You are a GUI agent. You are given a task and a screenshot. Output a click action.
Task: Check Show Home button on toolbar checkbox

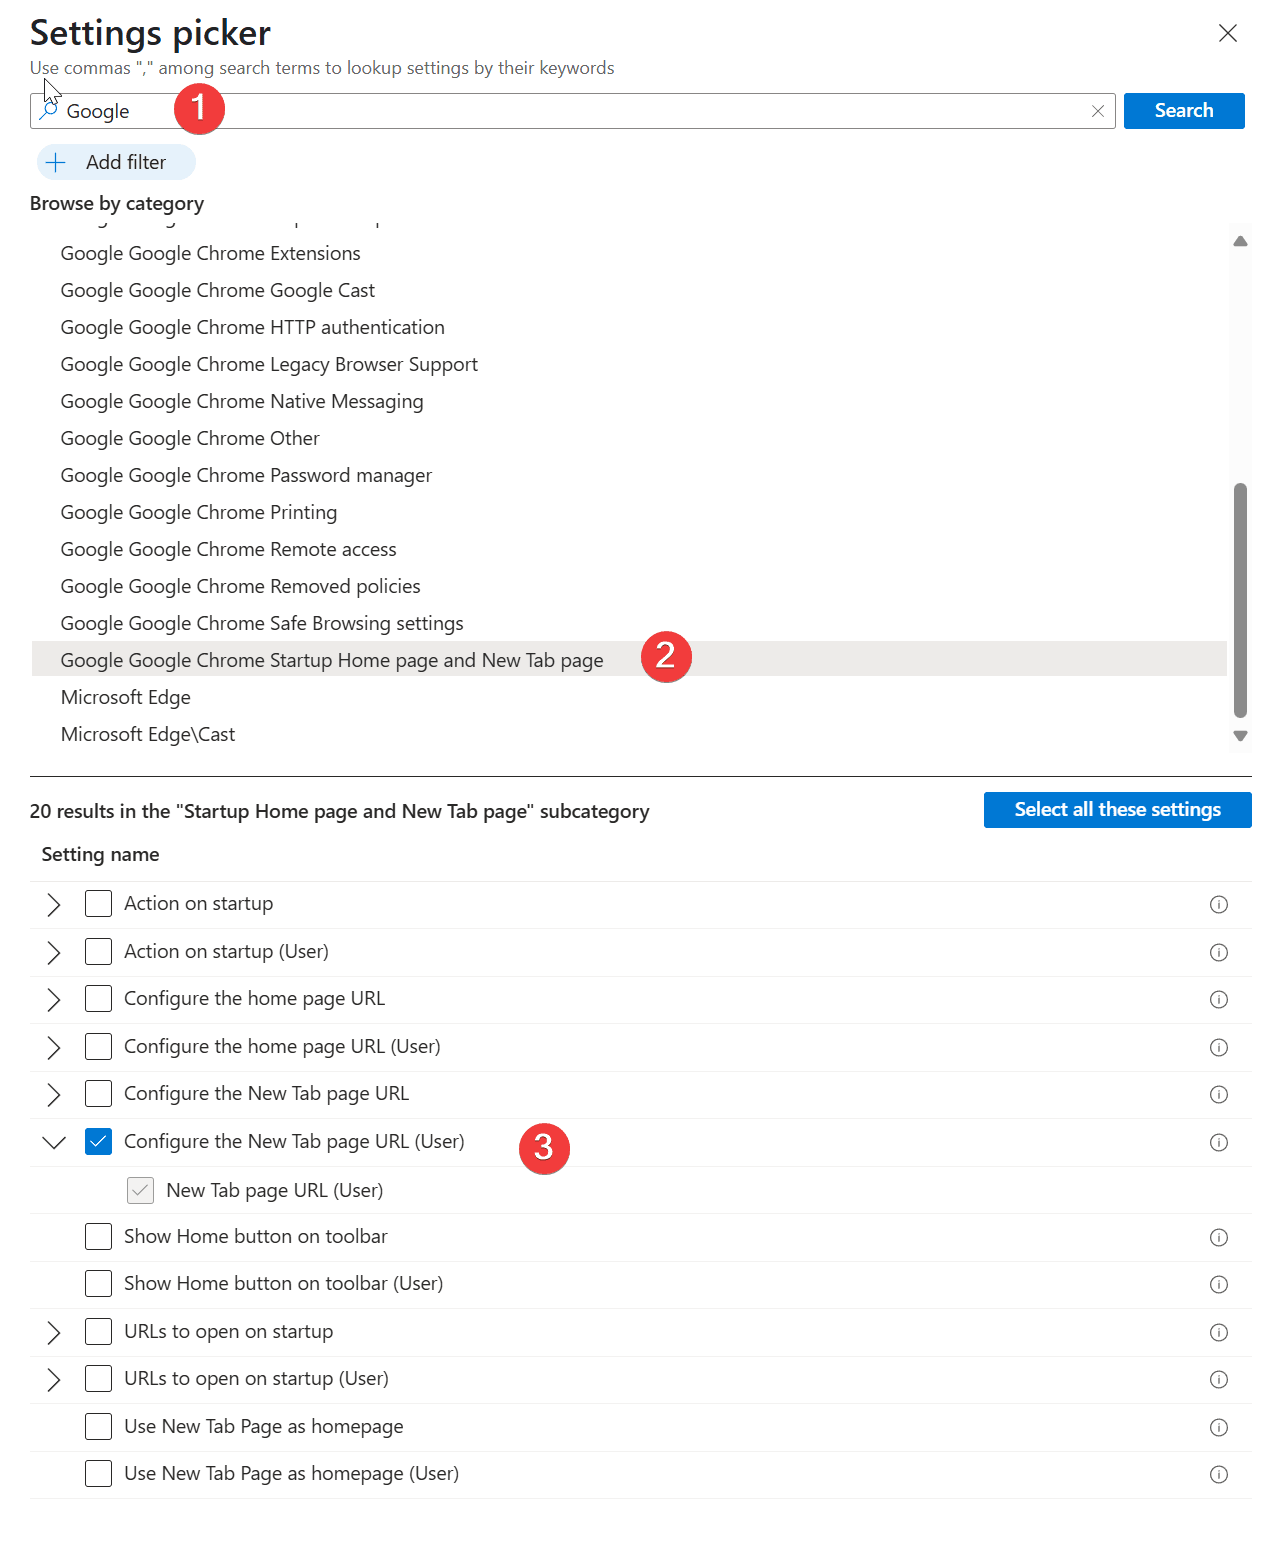[x=98, y=1236]
